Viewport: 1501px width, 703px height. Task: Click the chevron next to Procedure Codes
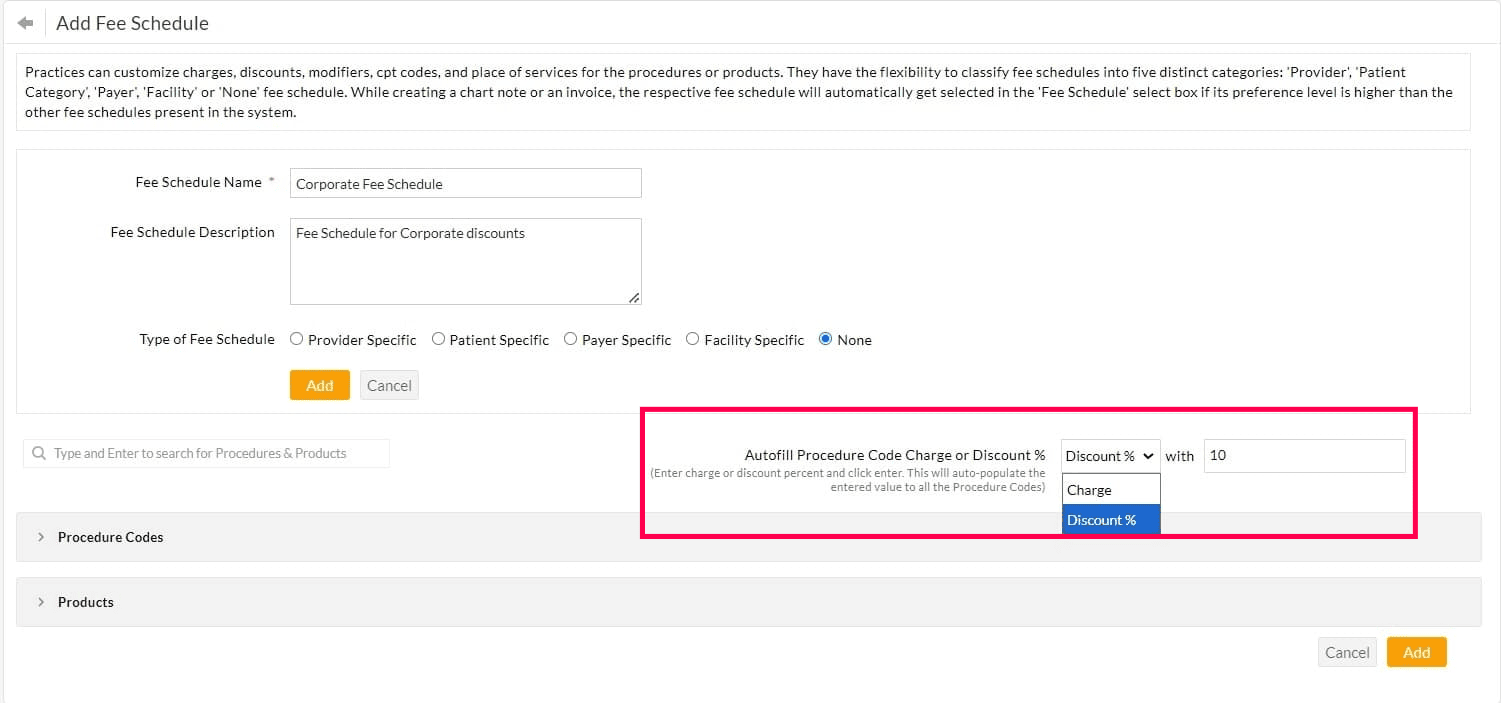coord(40,536)
